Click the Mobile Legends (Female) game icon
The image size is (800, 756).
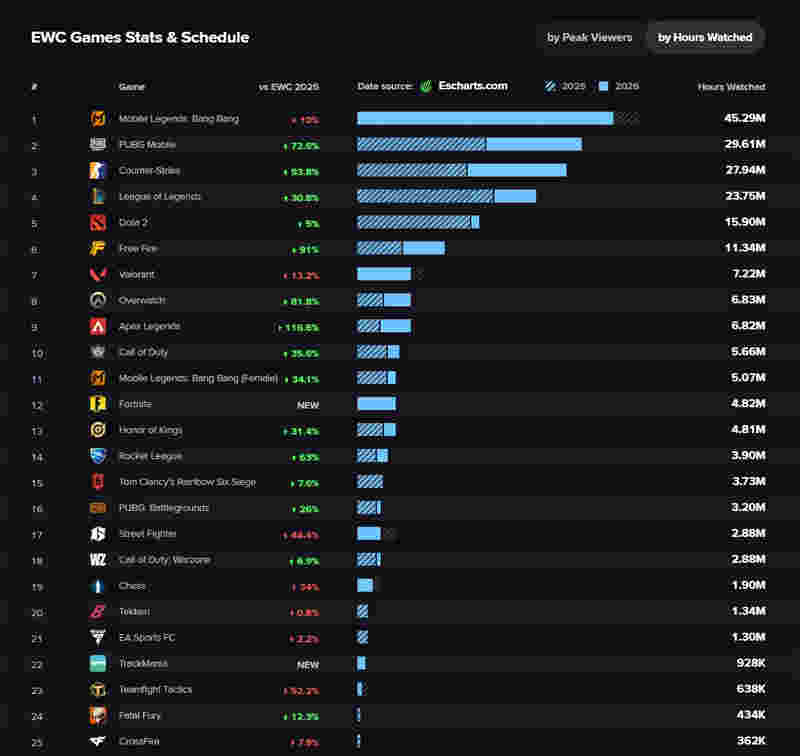98,378
